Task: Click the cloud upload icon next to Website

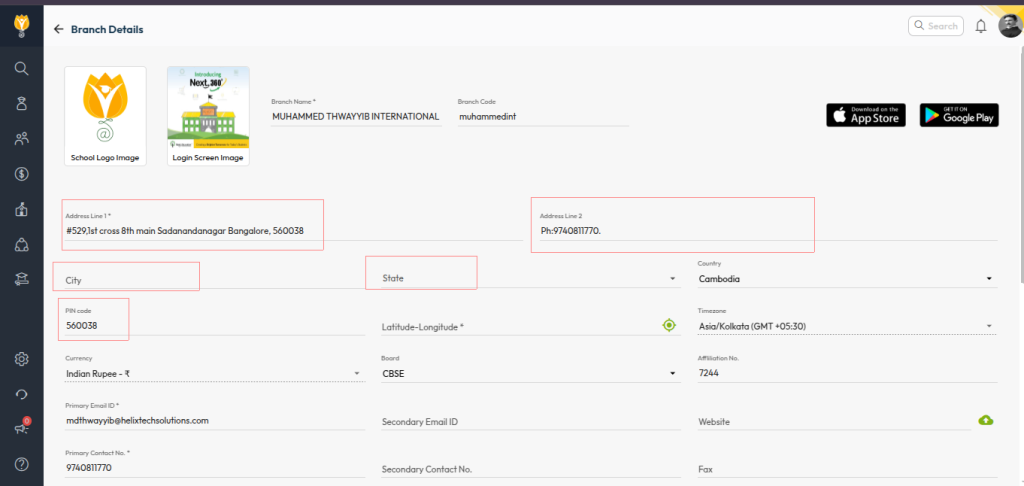Action: (x=986, y=420)
